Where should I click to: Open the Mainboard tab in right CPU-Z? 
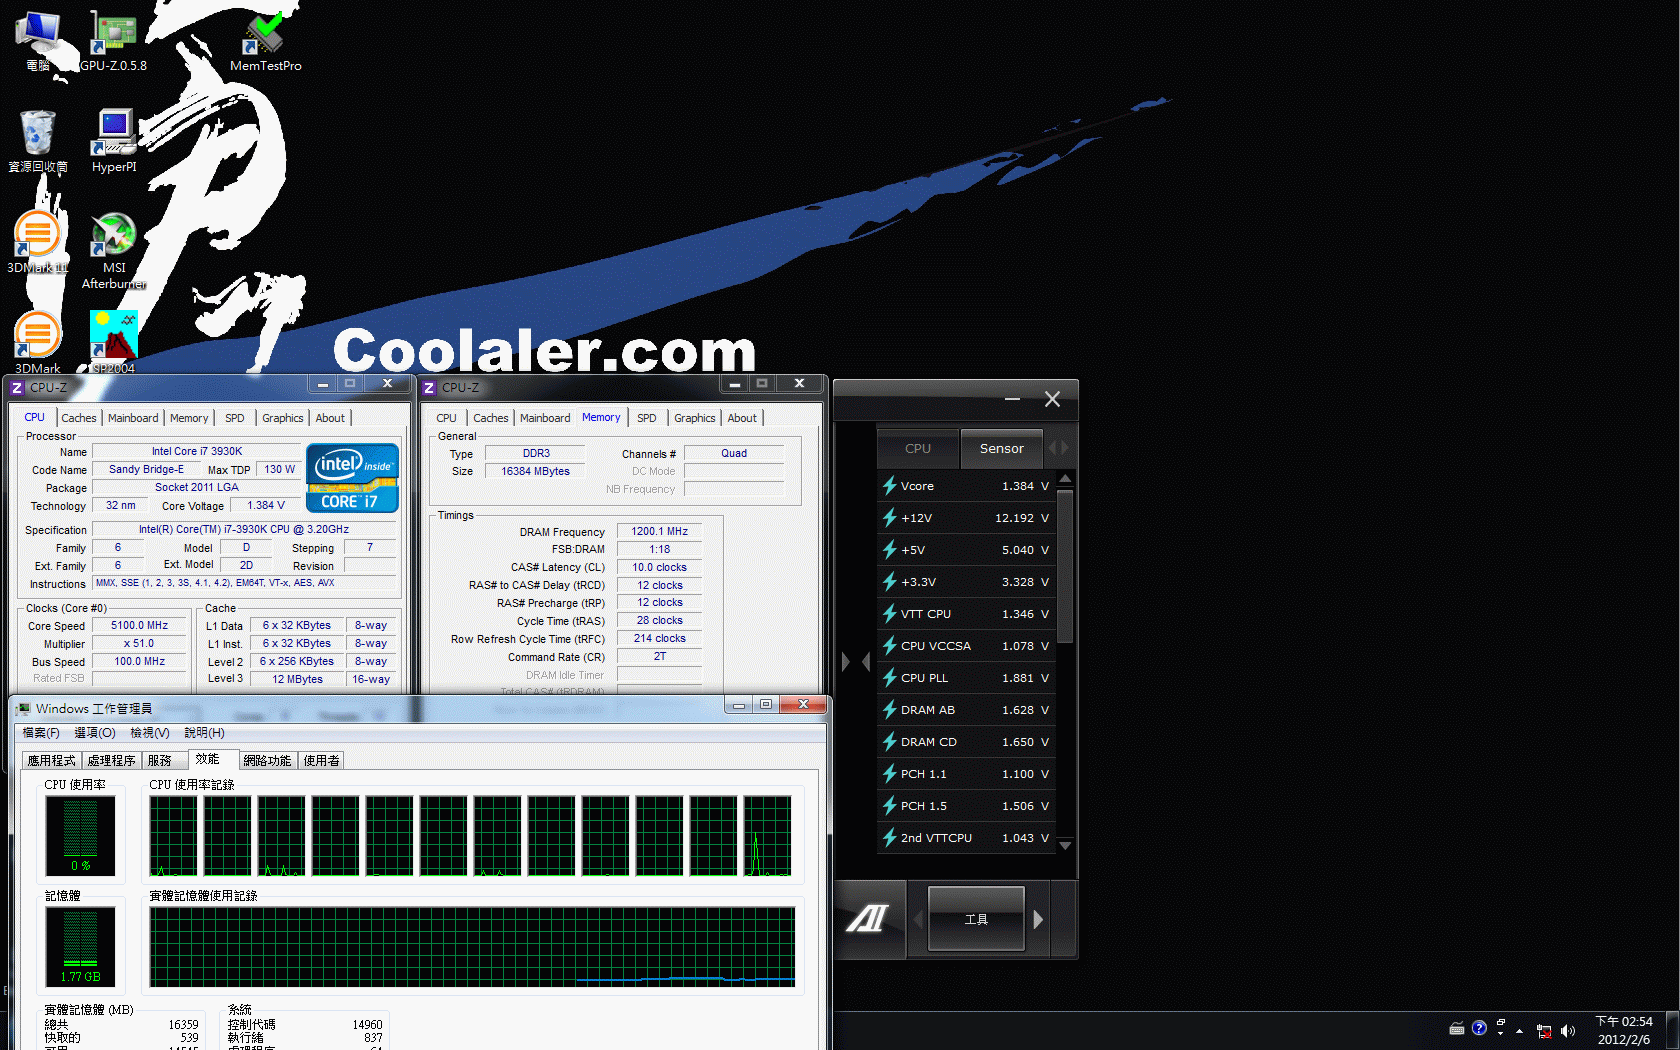point(545,418)
